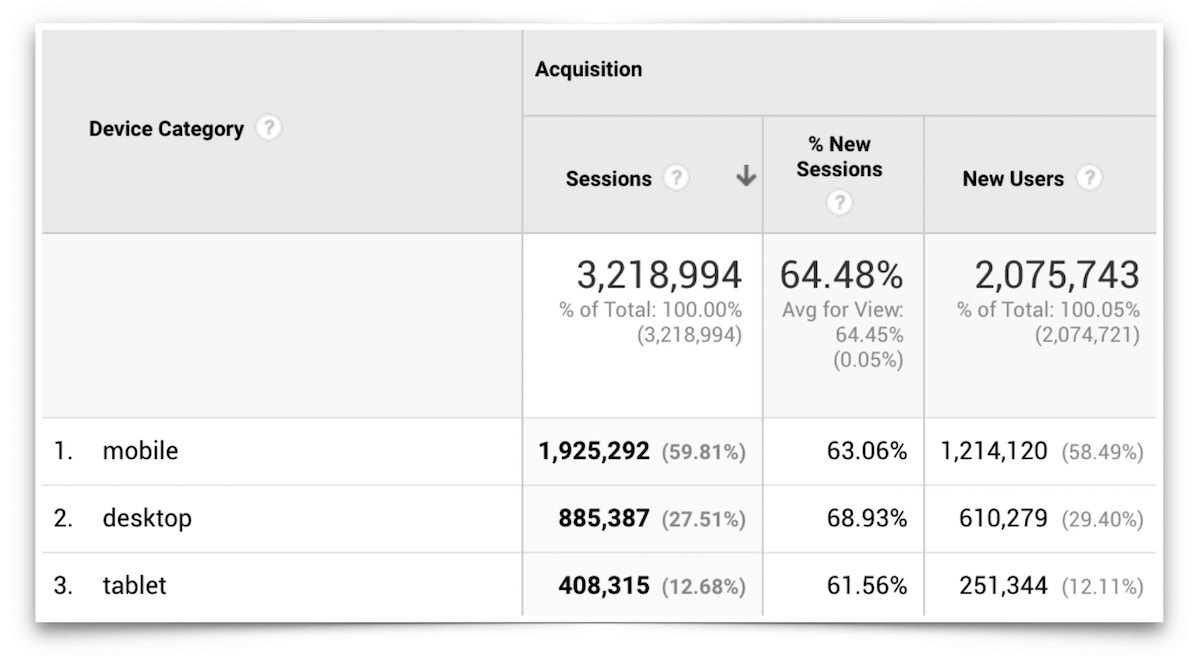
Task: Click mobile new users value 1,214,120
Action: [994, 452]
